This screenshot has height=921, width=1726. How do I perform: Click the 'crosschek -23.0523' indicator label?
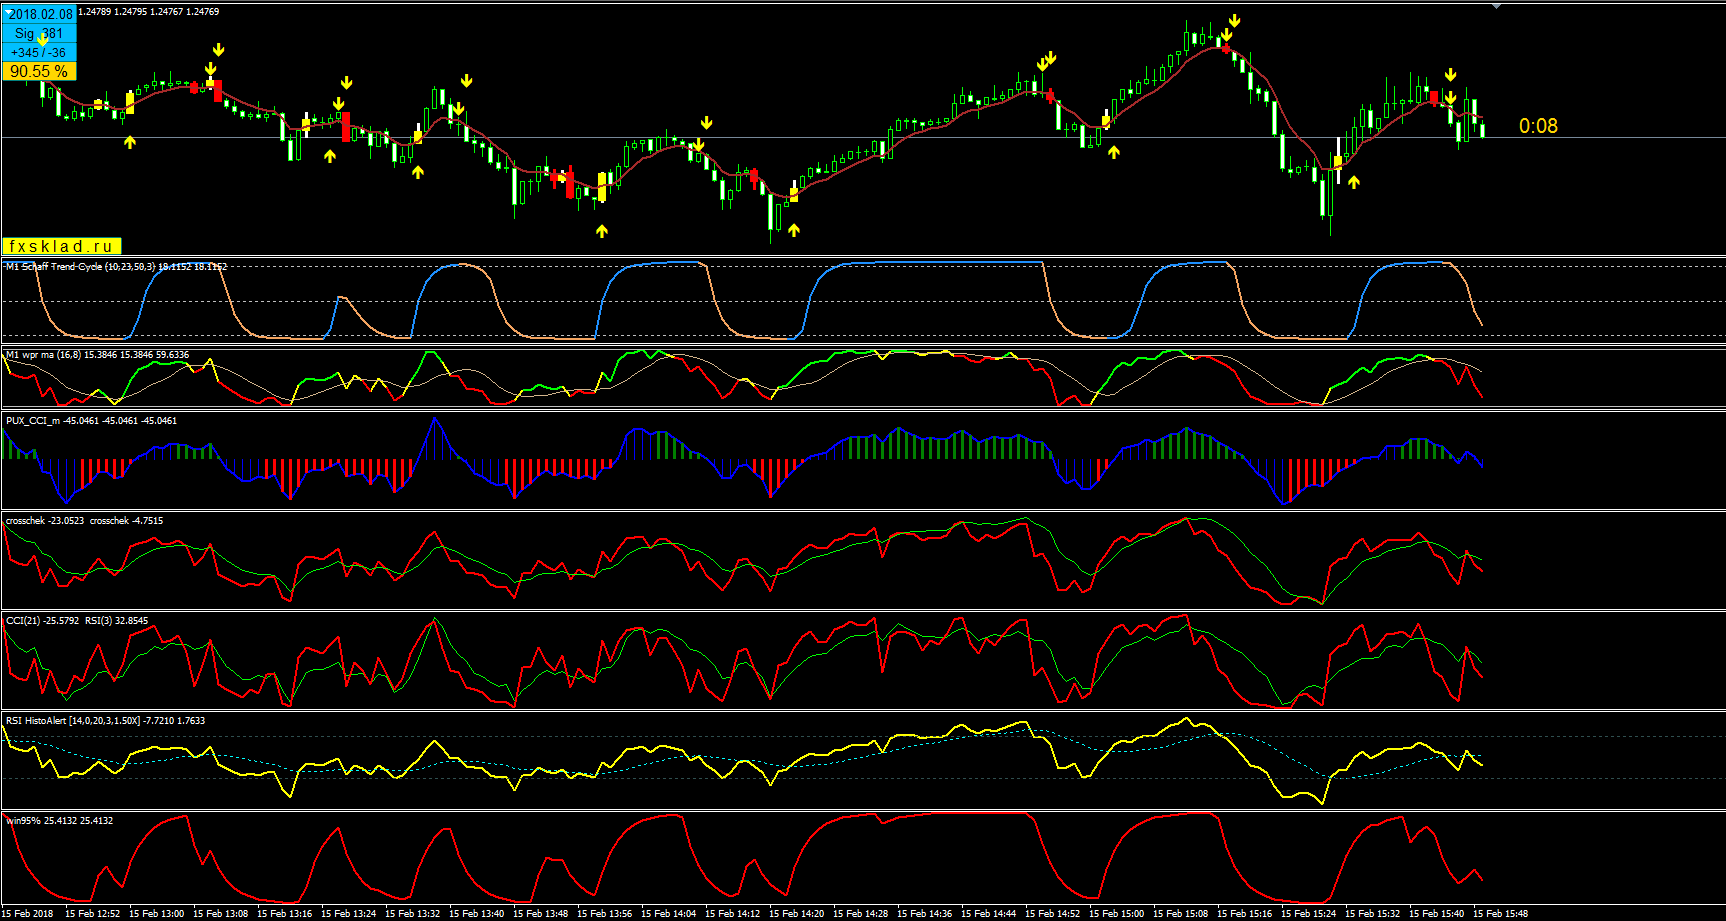[x=45, y=521]
